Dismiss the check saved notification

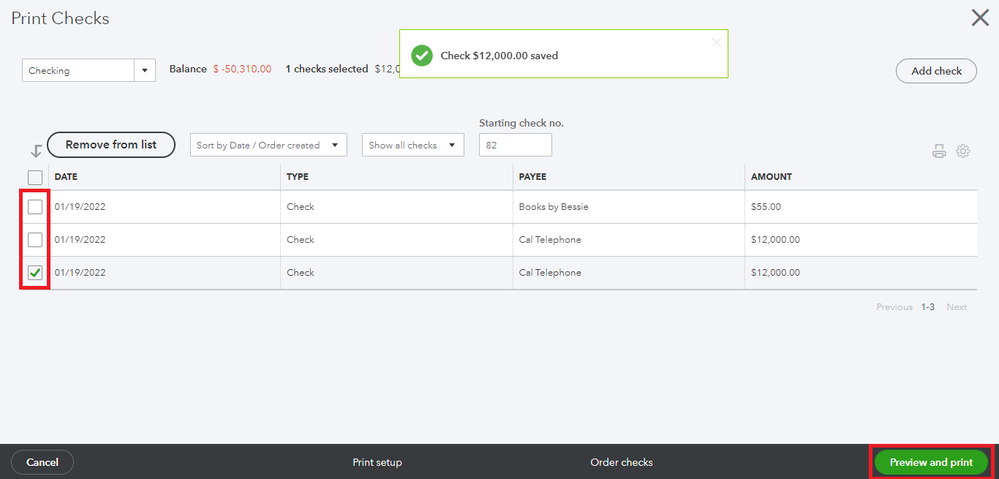(x=715, y=42)
